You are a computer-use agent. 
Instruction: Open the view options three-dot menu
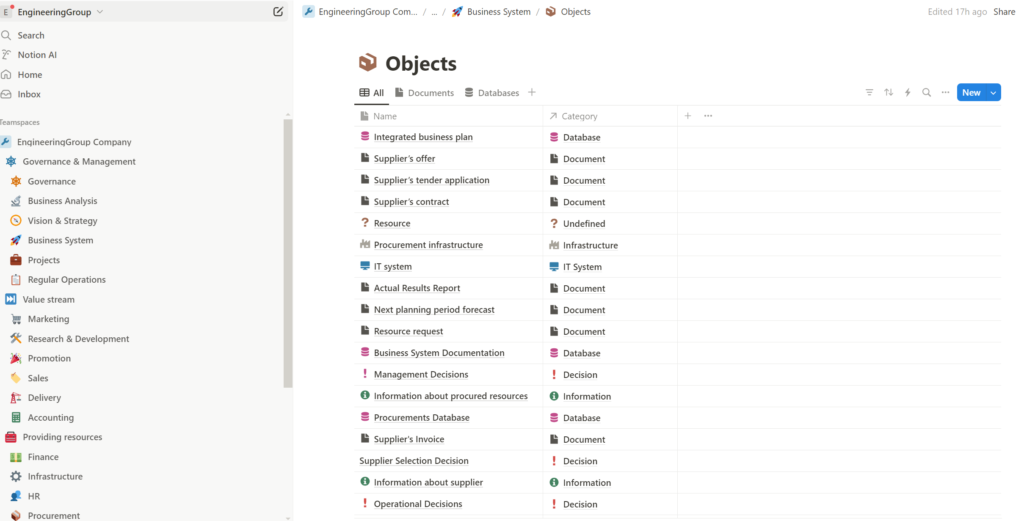tap(945, 93)
